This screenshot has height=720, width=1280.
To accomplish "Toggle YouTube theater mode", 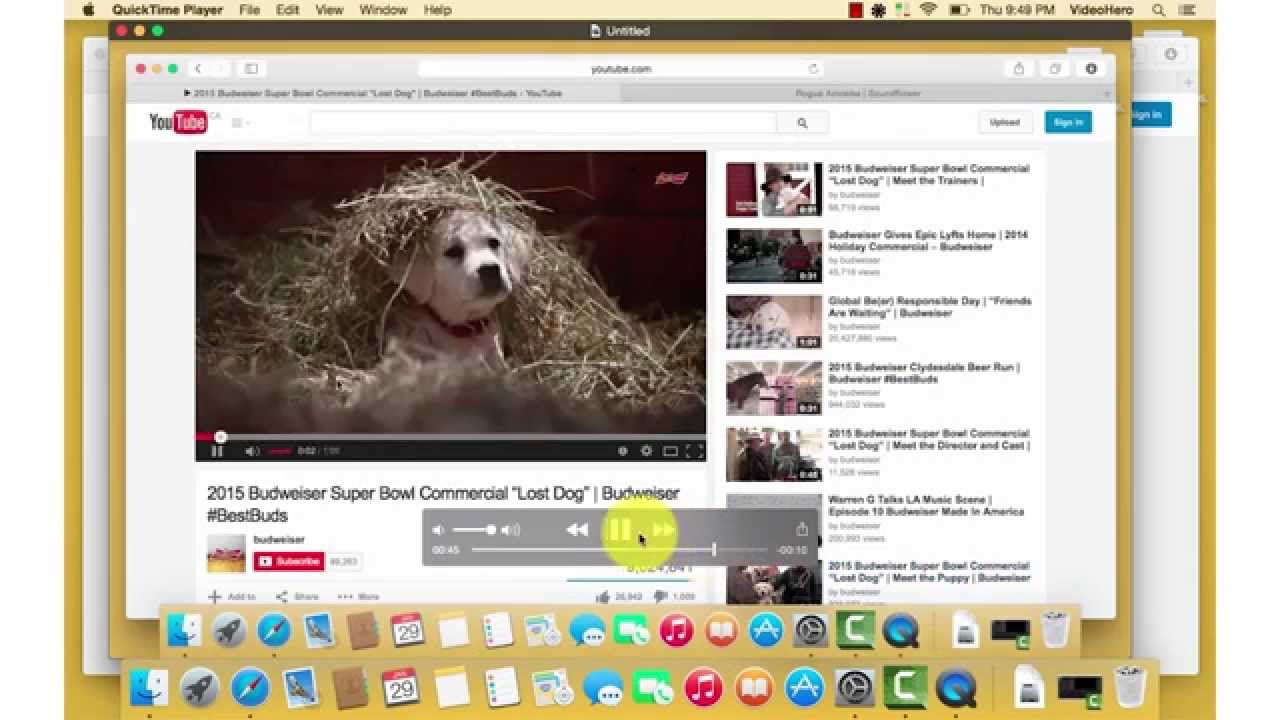I will [x=670, y=451].
